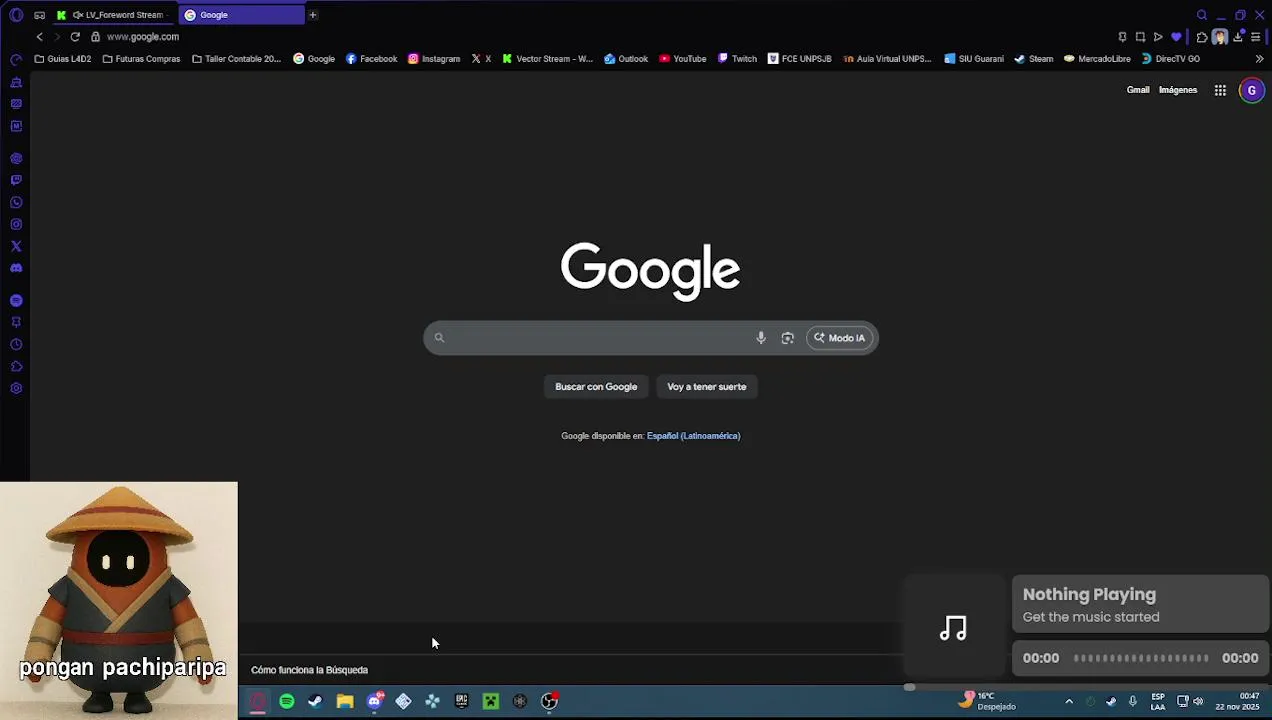The image size is (1272, 720).
Task: Open Spotify from the taskbar
Action: tap(287, 701)
